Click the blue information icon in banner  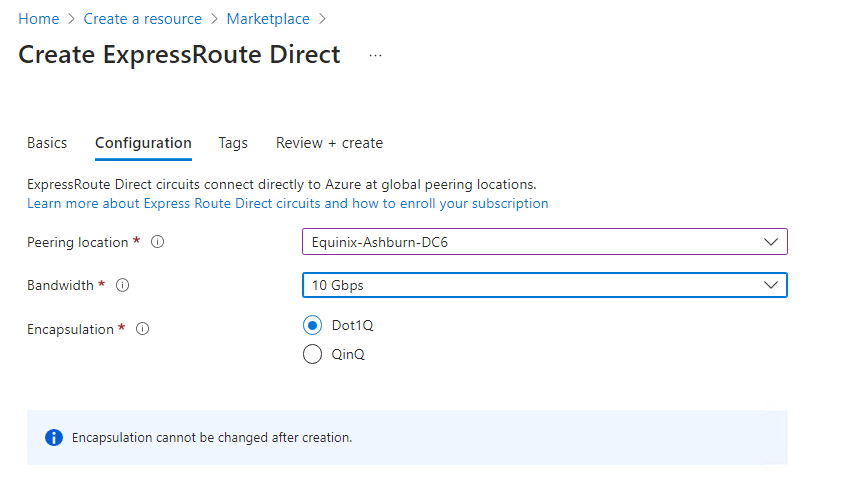point(54,437)
